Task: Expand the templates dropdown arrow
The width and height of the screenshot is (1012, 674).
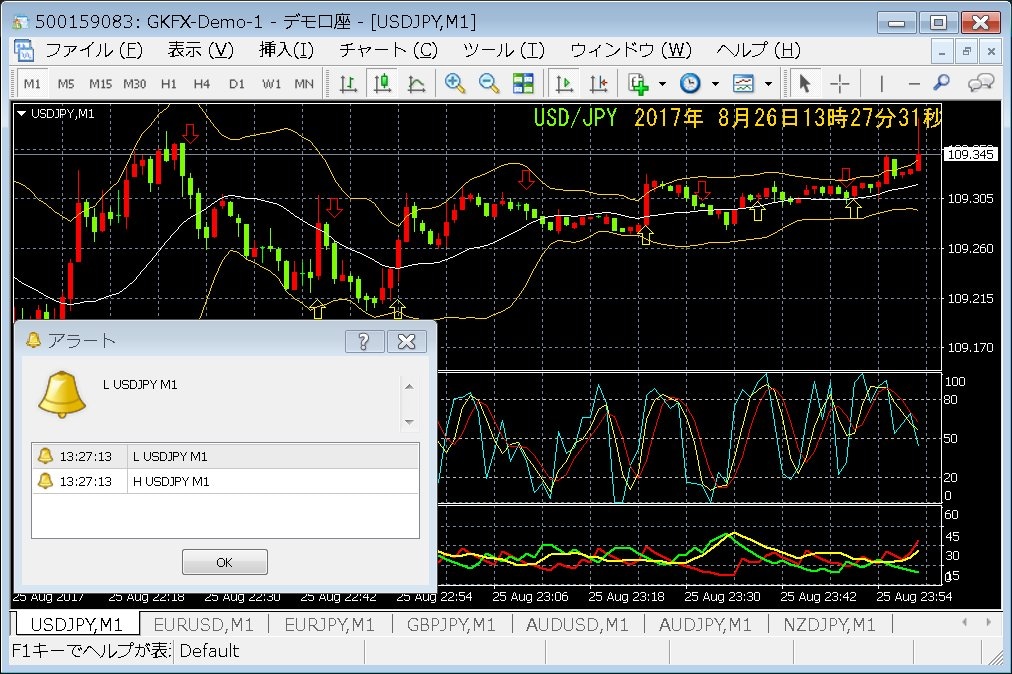Action: pos(768,84)
